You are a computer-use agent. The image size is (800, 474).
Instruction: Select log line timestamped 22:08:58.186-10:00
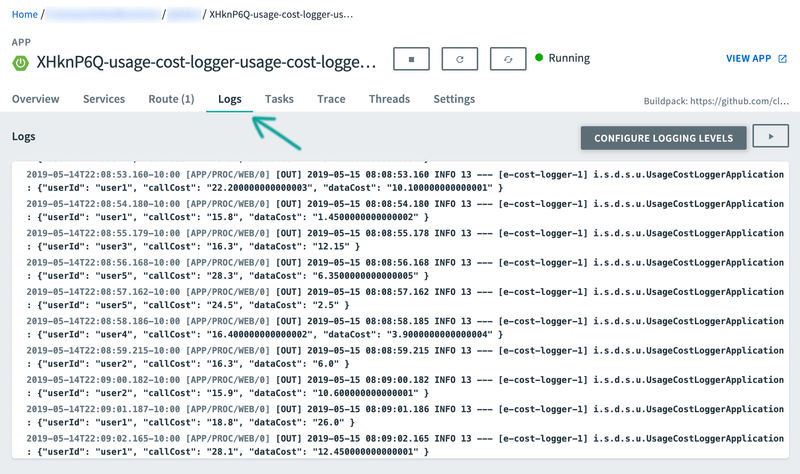405,321
